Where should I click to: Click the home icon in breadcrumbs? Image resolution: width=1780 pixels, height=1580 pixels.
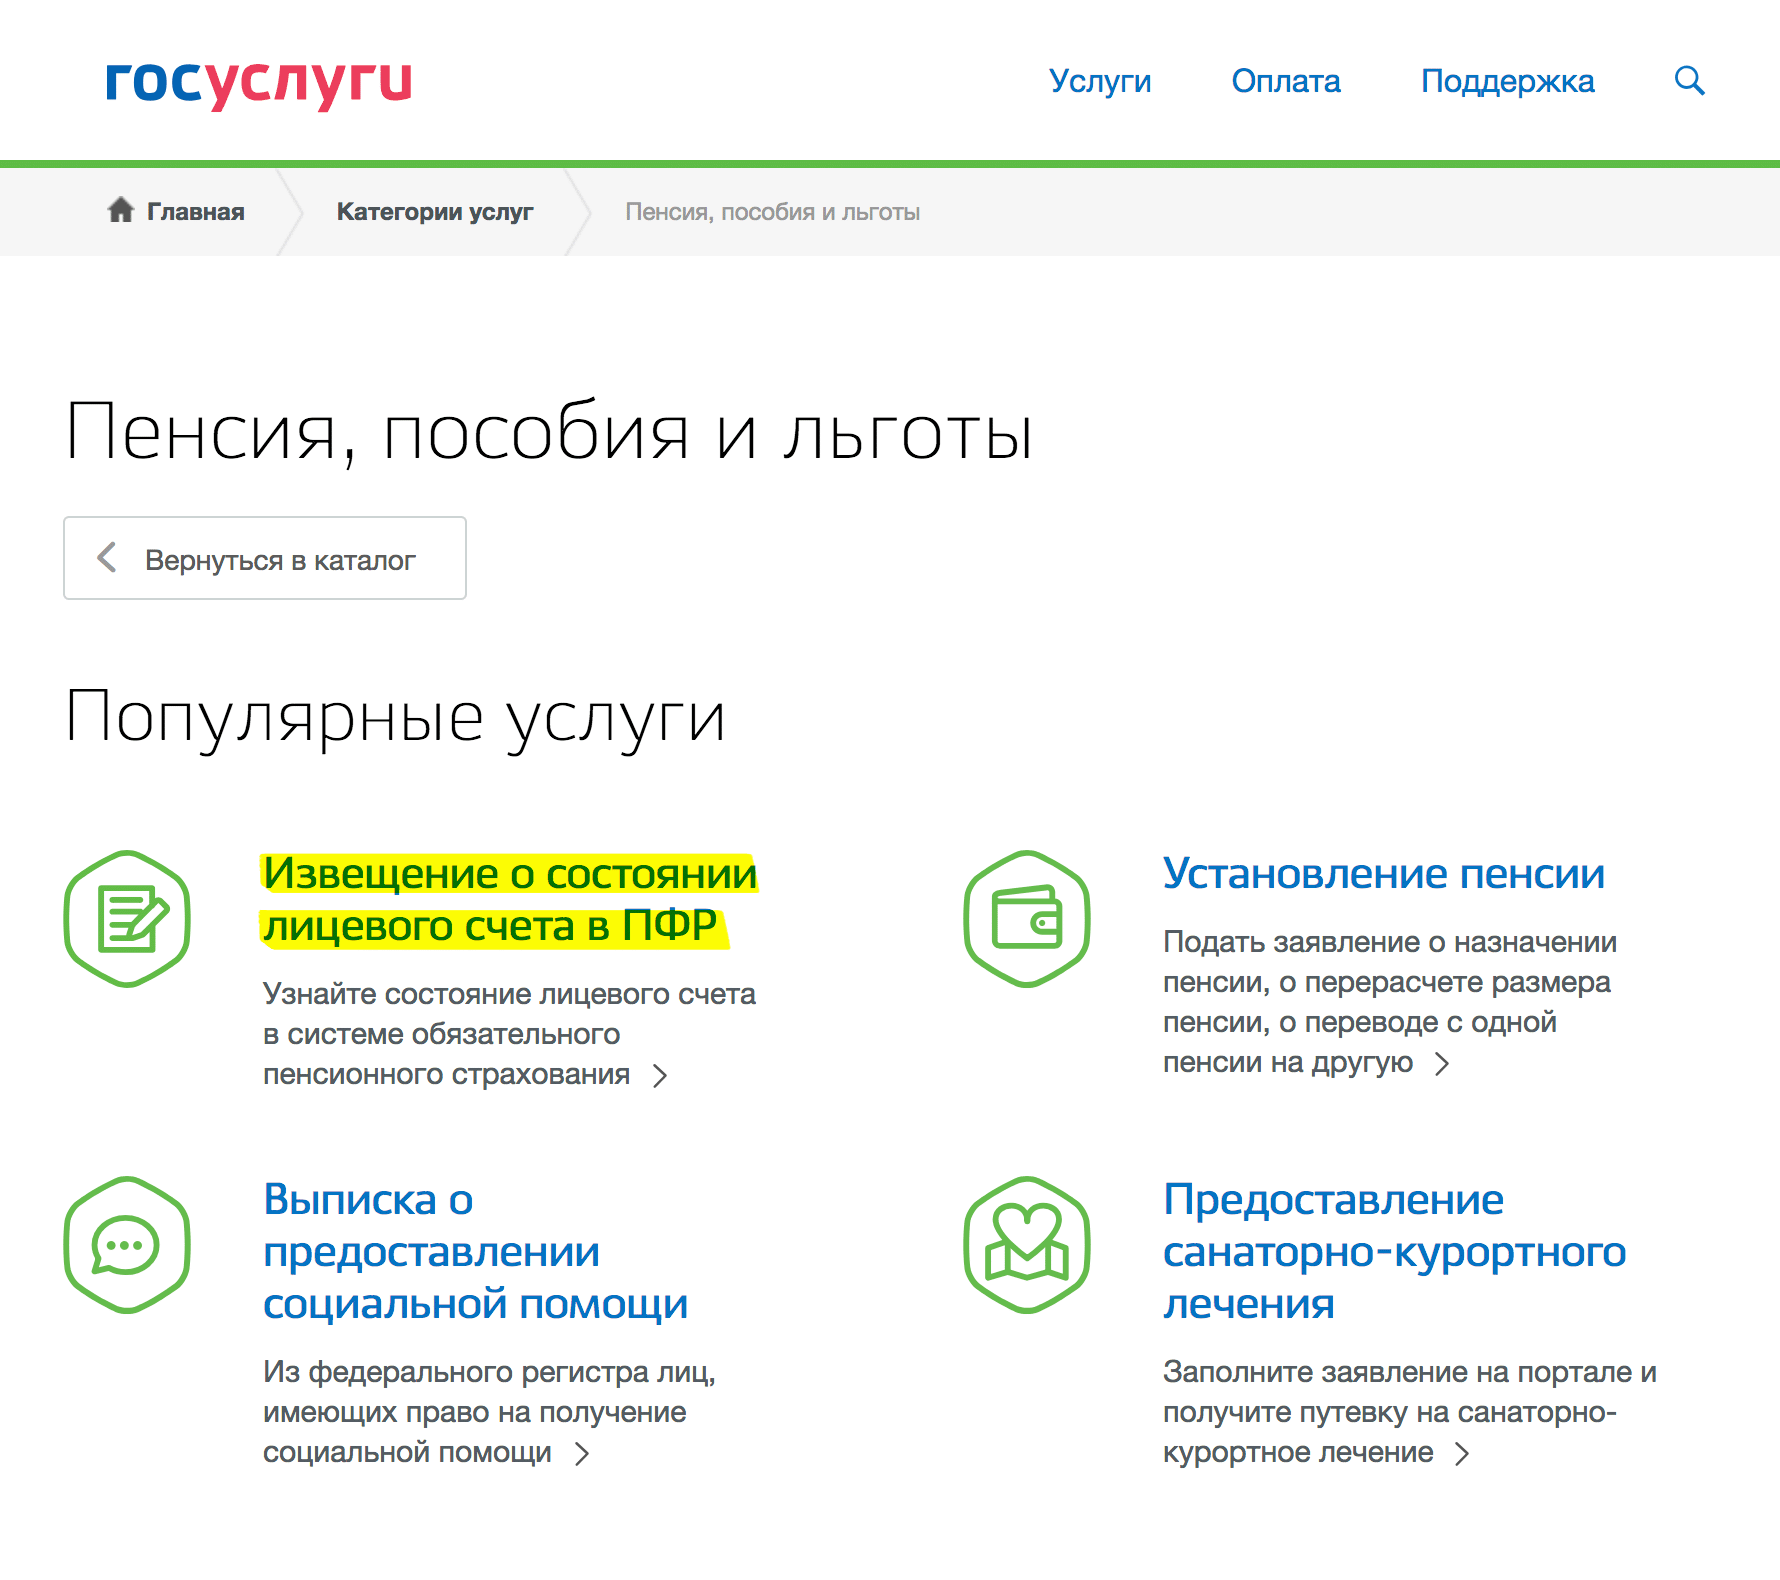121,210
